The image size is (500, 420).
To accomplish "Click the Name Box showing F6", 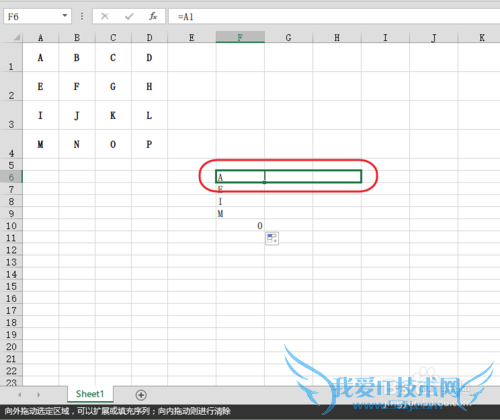I will 37,16.
